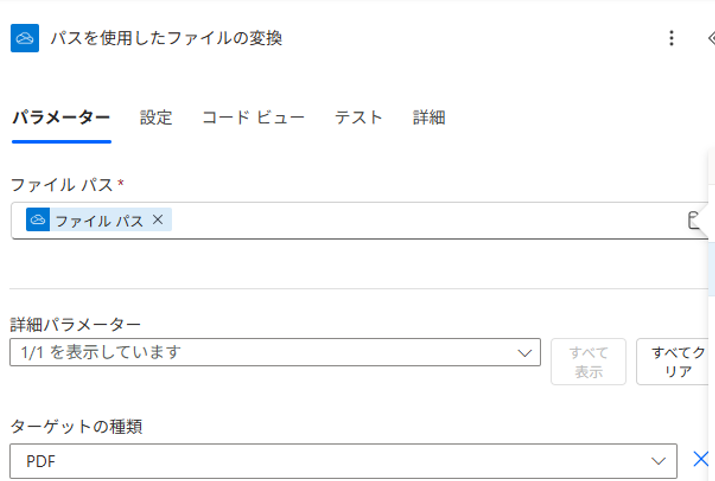The height and width of the screenshot is (481, 715).
Task: Open the テスト tab
Action: pos(358,117)
